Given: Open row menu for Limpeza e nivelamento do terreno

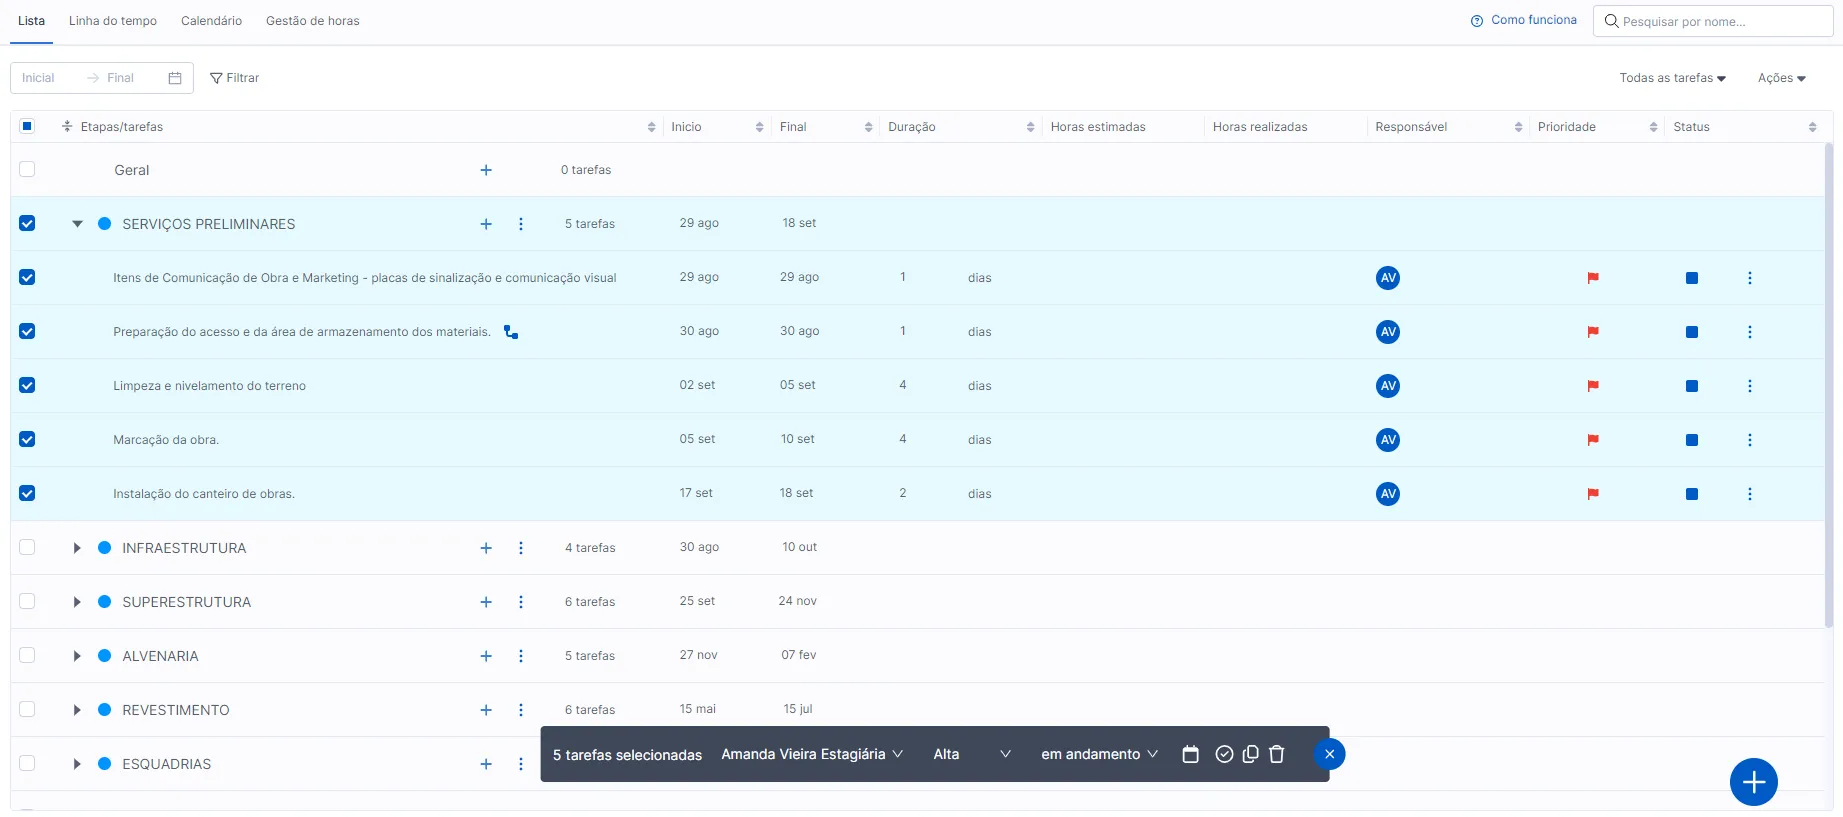Looking at the screenshot, I should click(x=1750, y=386).
